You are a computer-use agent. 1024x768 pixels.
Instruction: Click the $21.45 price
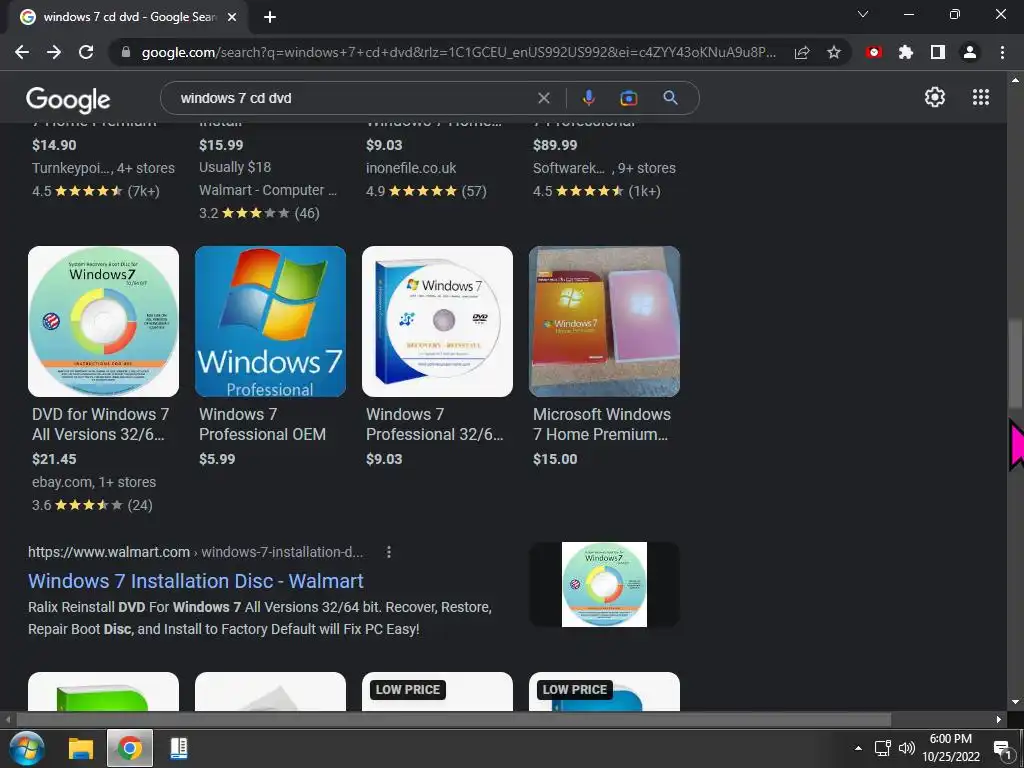click(x=54, y=459)
